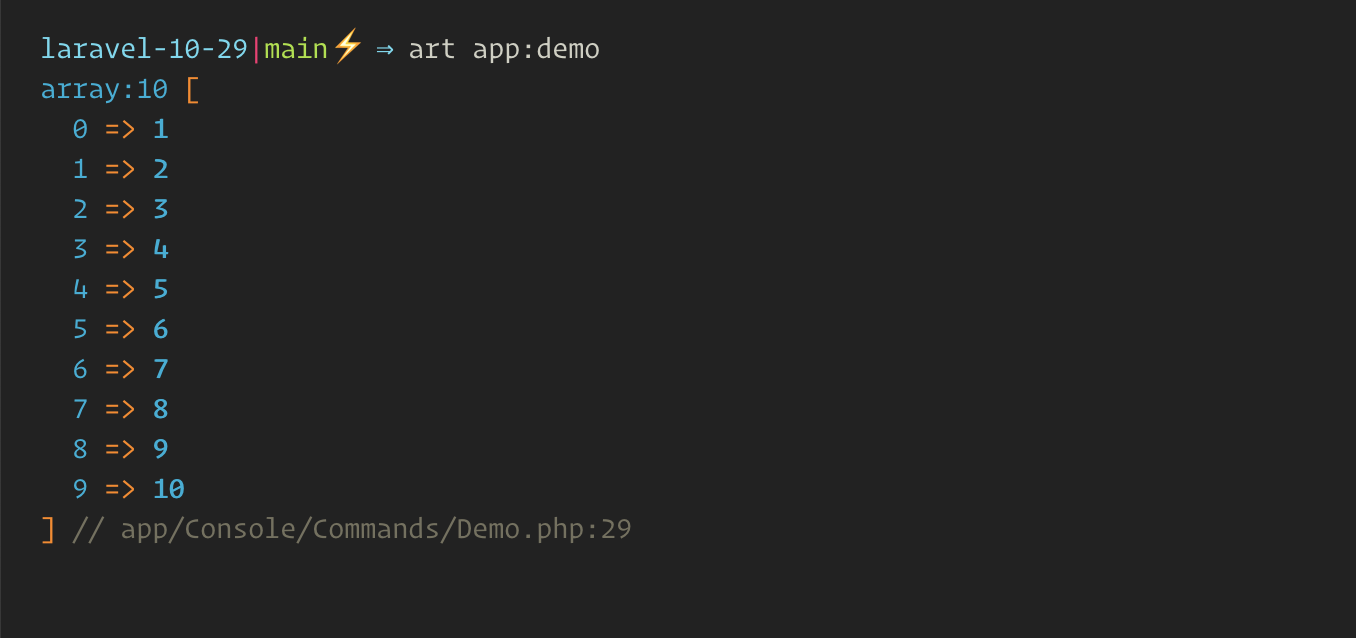Image resolution: width=1356 pixels, height=638 pixels.
Task: Click the arrow symbol before art command
Action: (385, 49)
